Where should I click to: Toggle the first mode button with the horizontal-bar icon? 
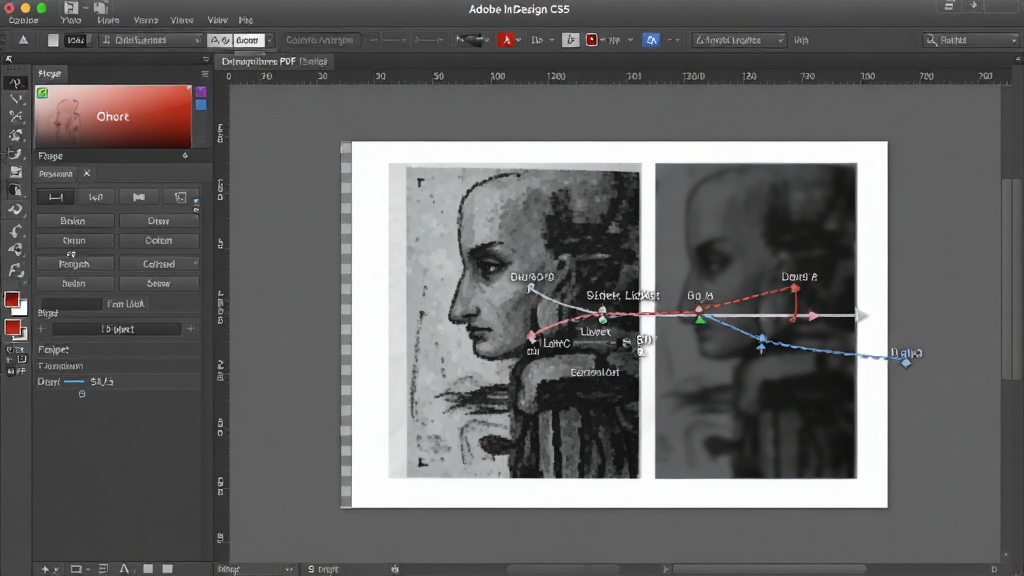(56, 197)
